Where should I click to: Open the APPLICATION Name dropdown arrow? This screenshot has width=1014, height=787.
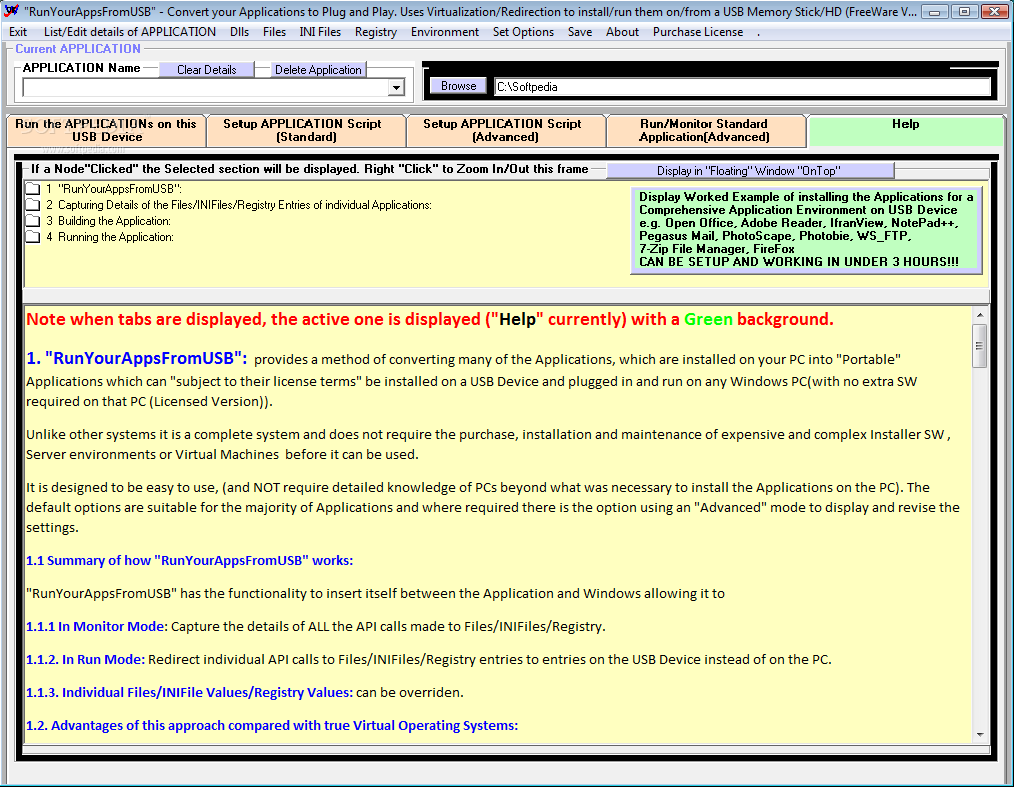point(396,87)
